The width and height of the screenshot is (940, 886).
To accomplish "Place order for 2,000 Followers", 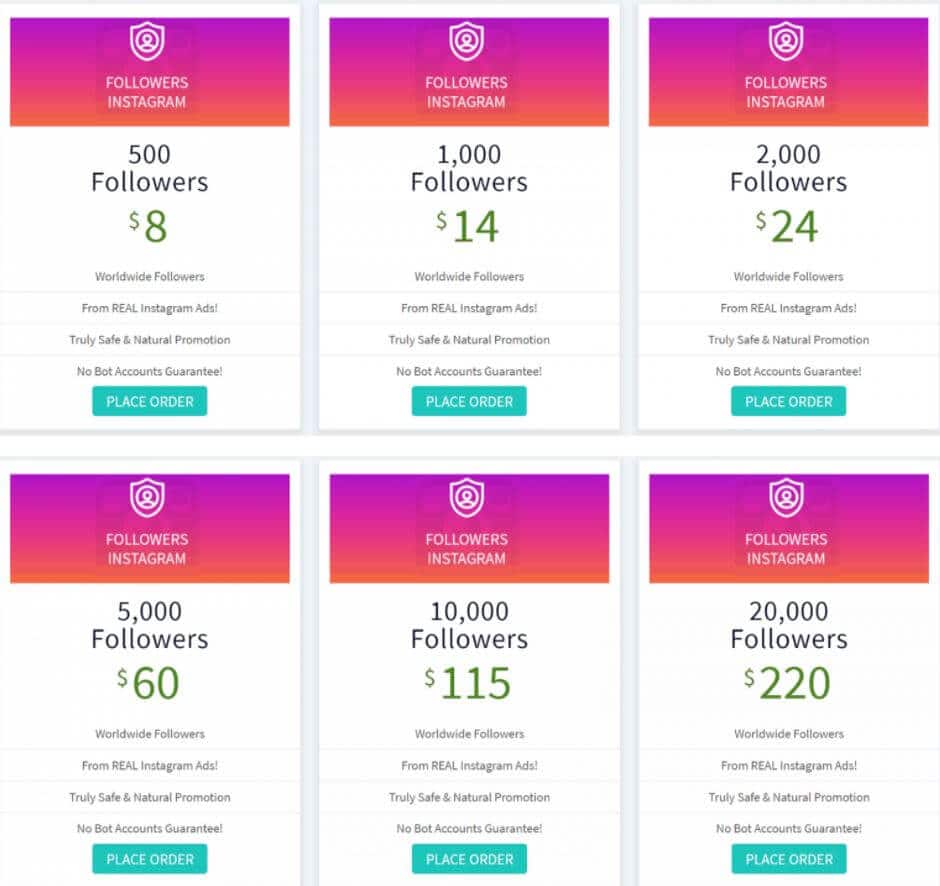I will pyautogui.click(x=789, y=401).
